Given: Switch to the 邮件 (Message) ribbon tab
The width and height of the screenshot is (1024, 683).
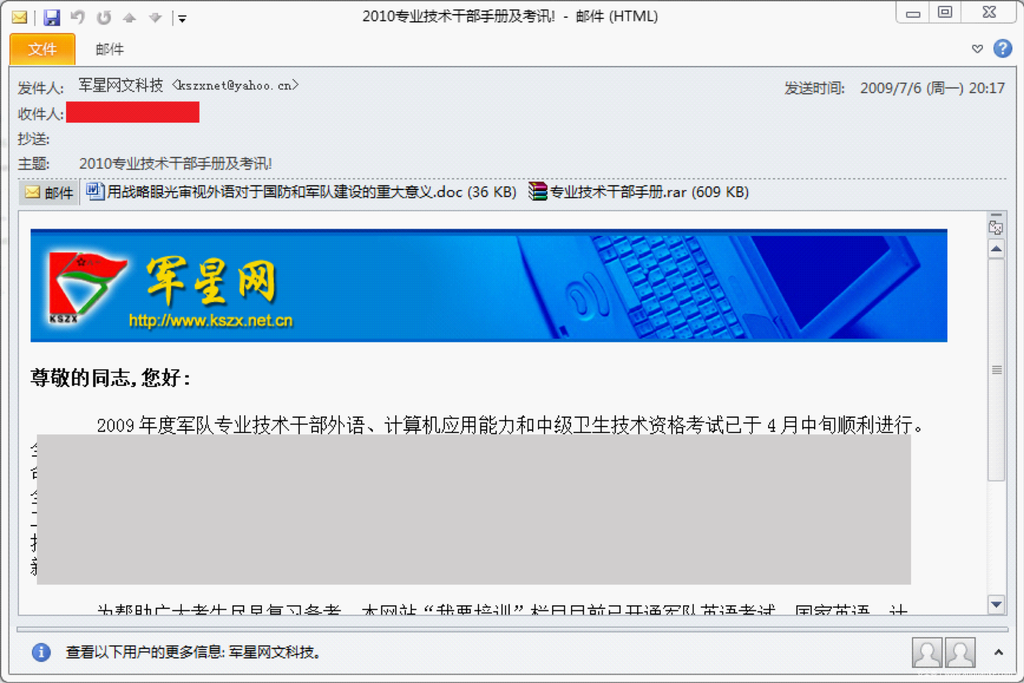Looking at the screenshot, I should [x=110, y=49].
